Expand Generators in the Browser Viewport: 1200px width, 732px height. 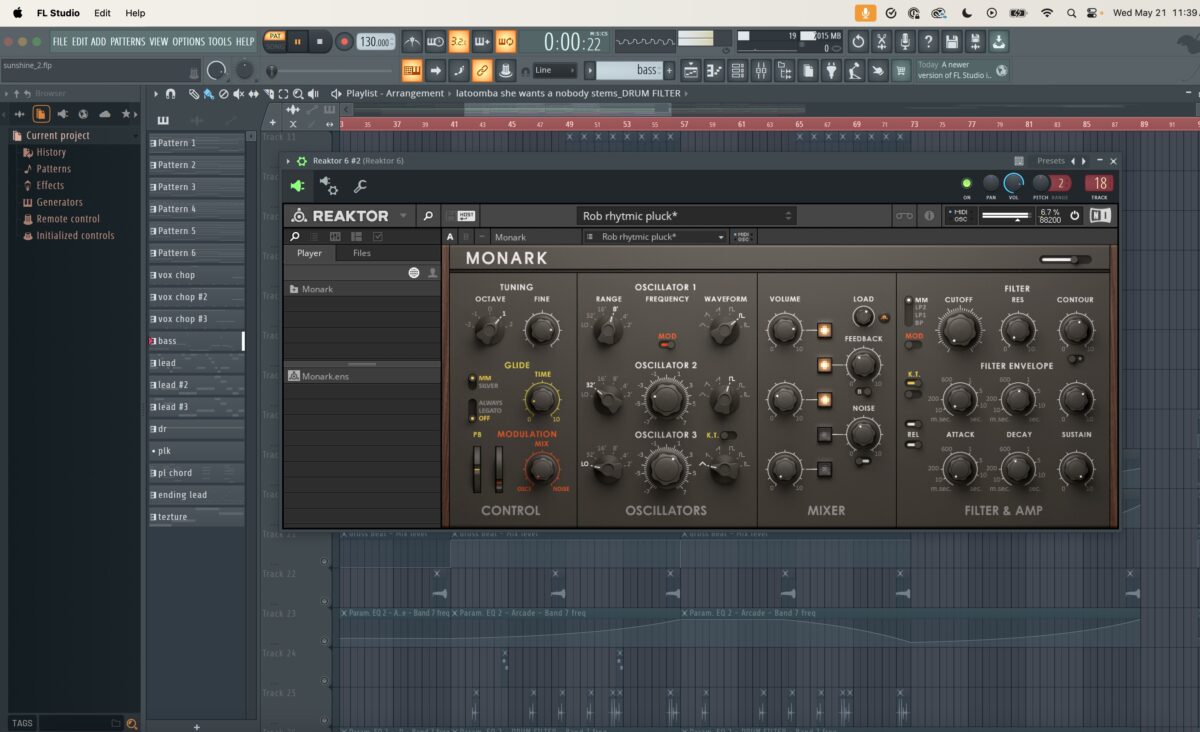pos(59,203)
